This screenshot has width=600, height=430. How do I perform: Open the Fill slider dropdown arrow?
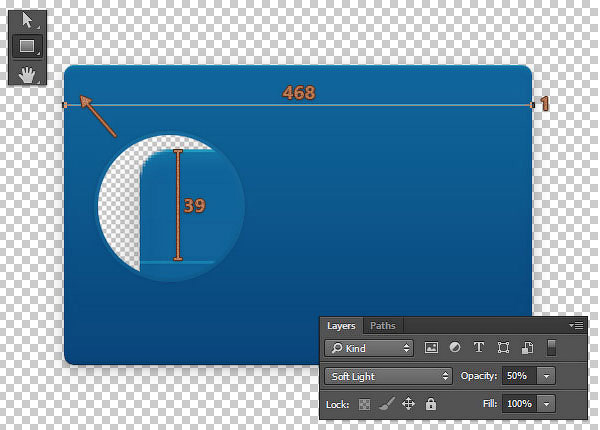point(546,404)
